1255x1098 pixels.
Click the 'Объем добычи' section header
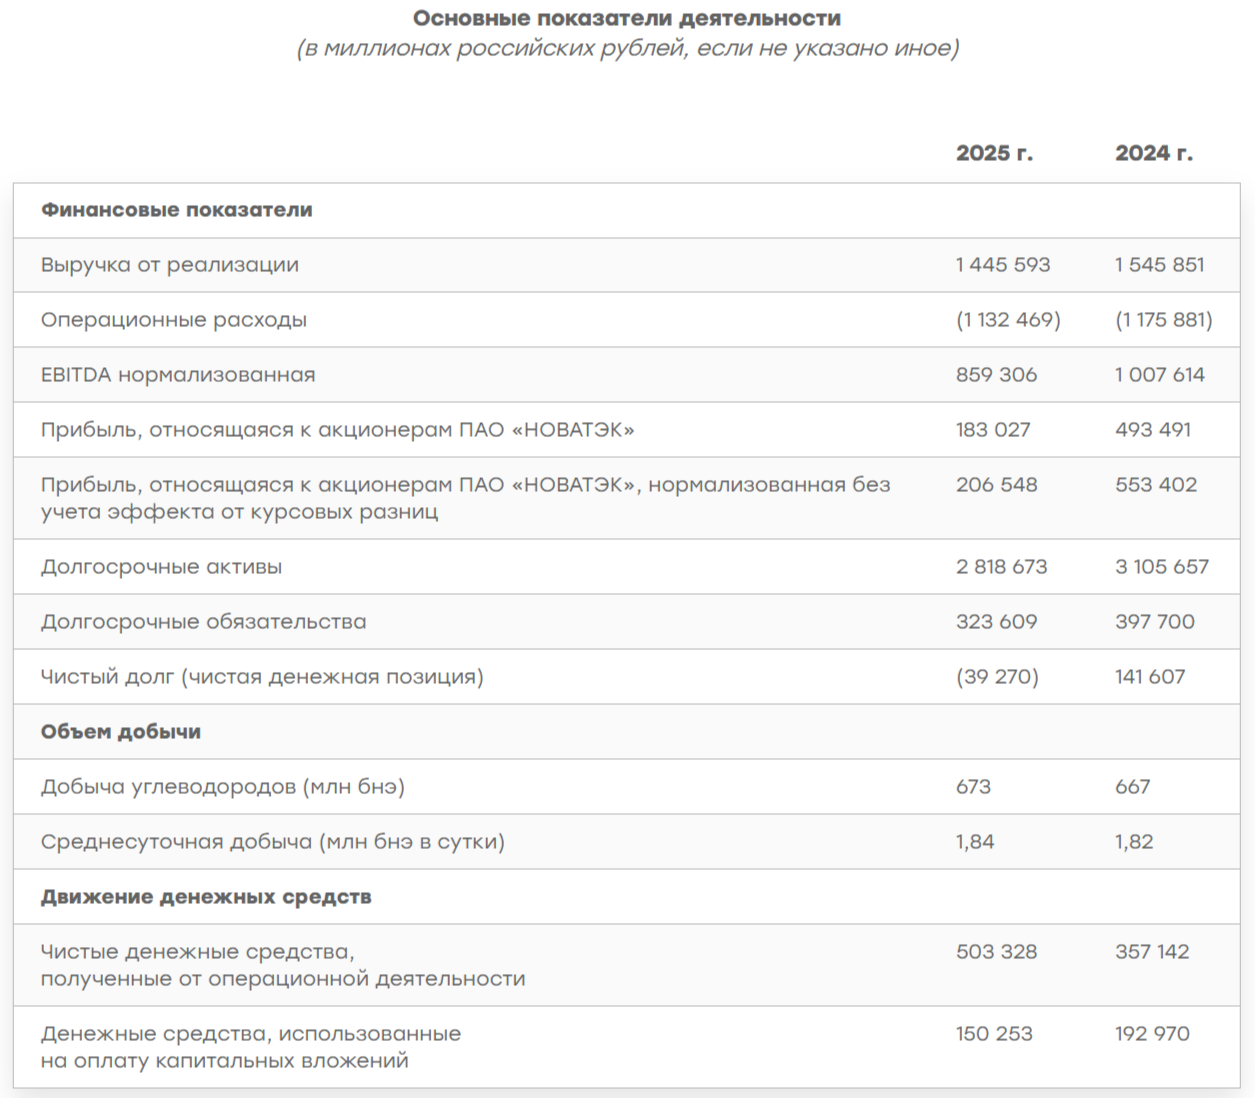pos(121,732)
